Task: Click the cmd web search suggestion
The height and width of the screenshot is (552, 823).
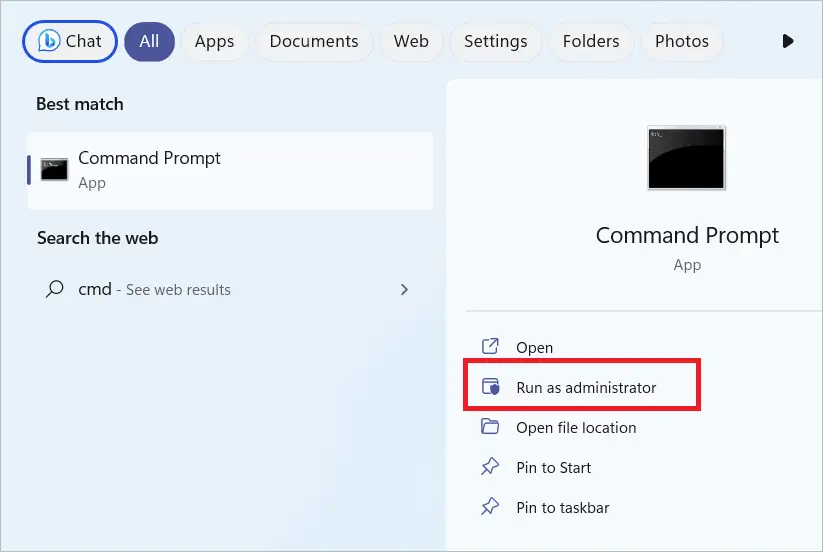Action: [230, 289]
